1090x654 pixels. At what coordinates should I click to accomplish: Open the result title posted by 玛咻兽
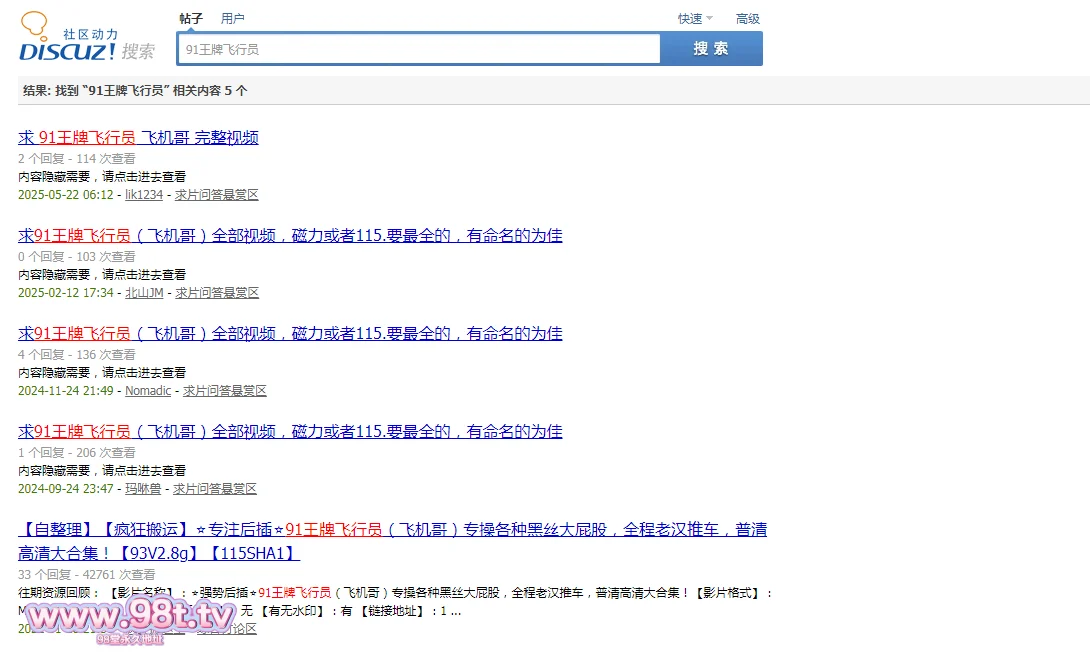click(290, 432)
